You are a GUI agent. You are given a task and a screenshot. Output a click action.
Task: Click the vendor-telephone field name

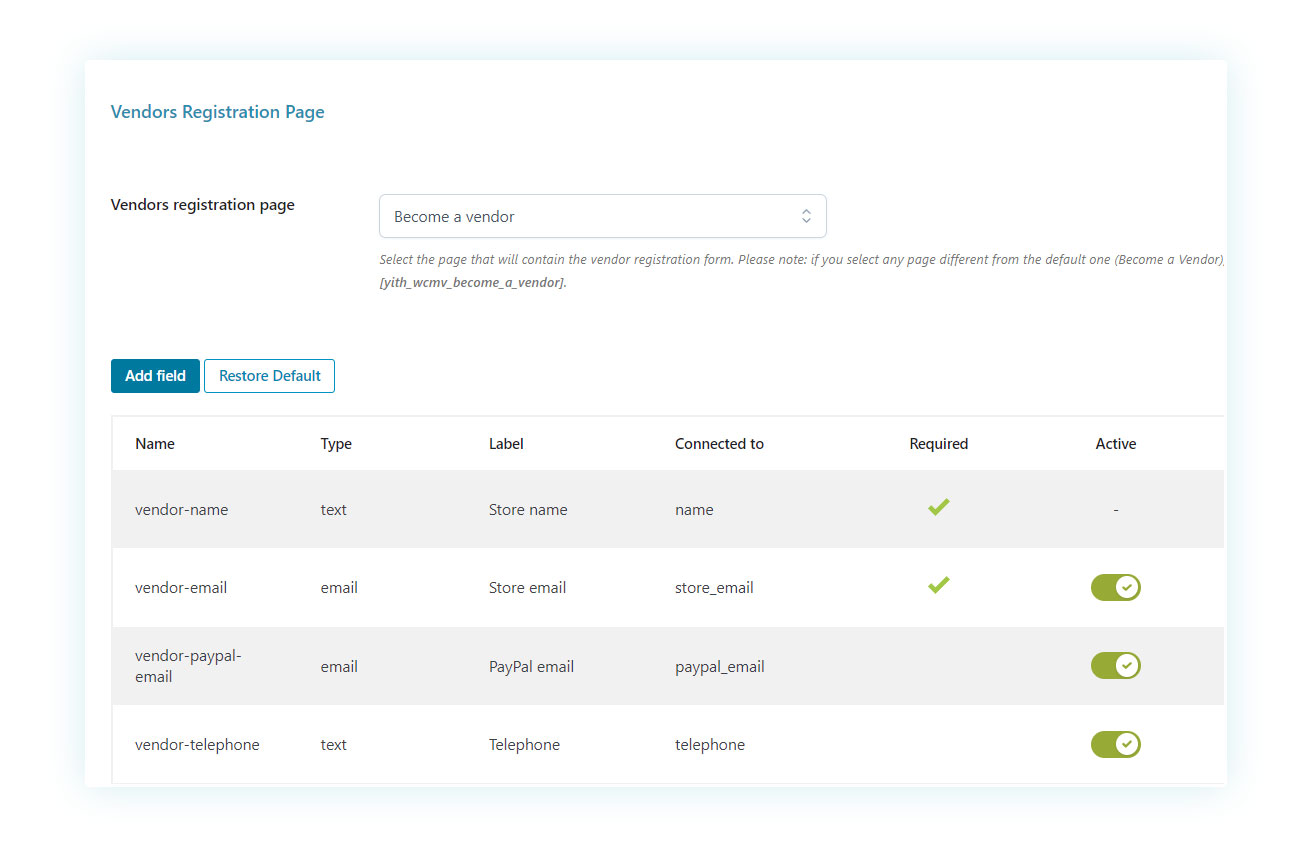click(197, 745)
